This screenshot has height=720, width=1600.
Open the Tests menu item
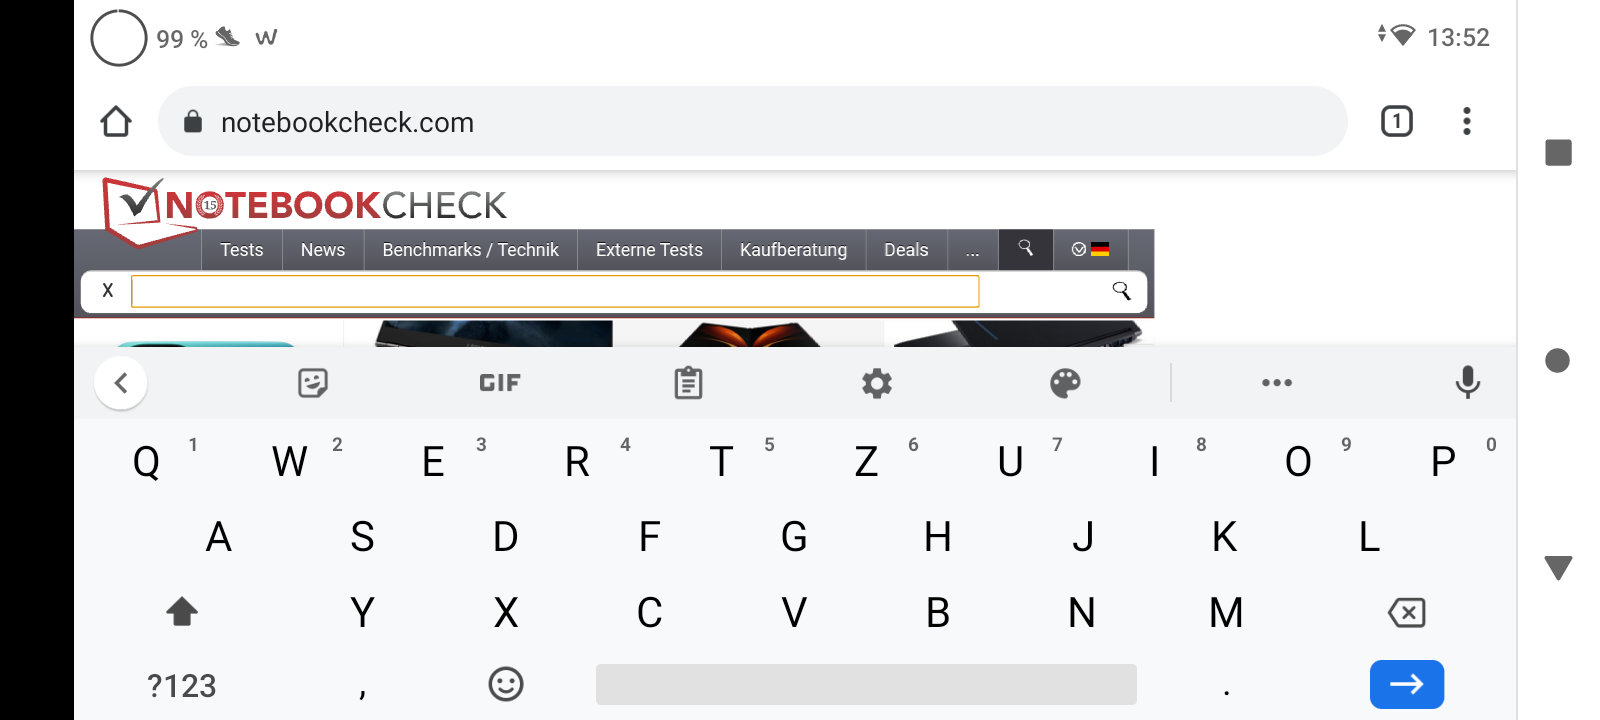[x=241, y=250]
